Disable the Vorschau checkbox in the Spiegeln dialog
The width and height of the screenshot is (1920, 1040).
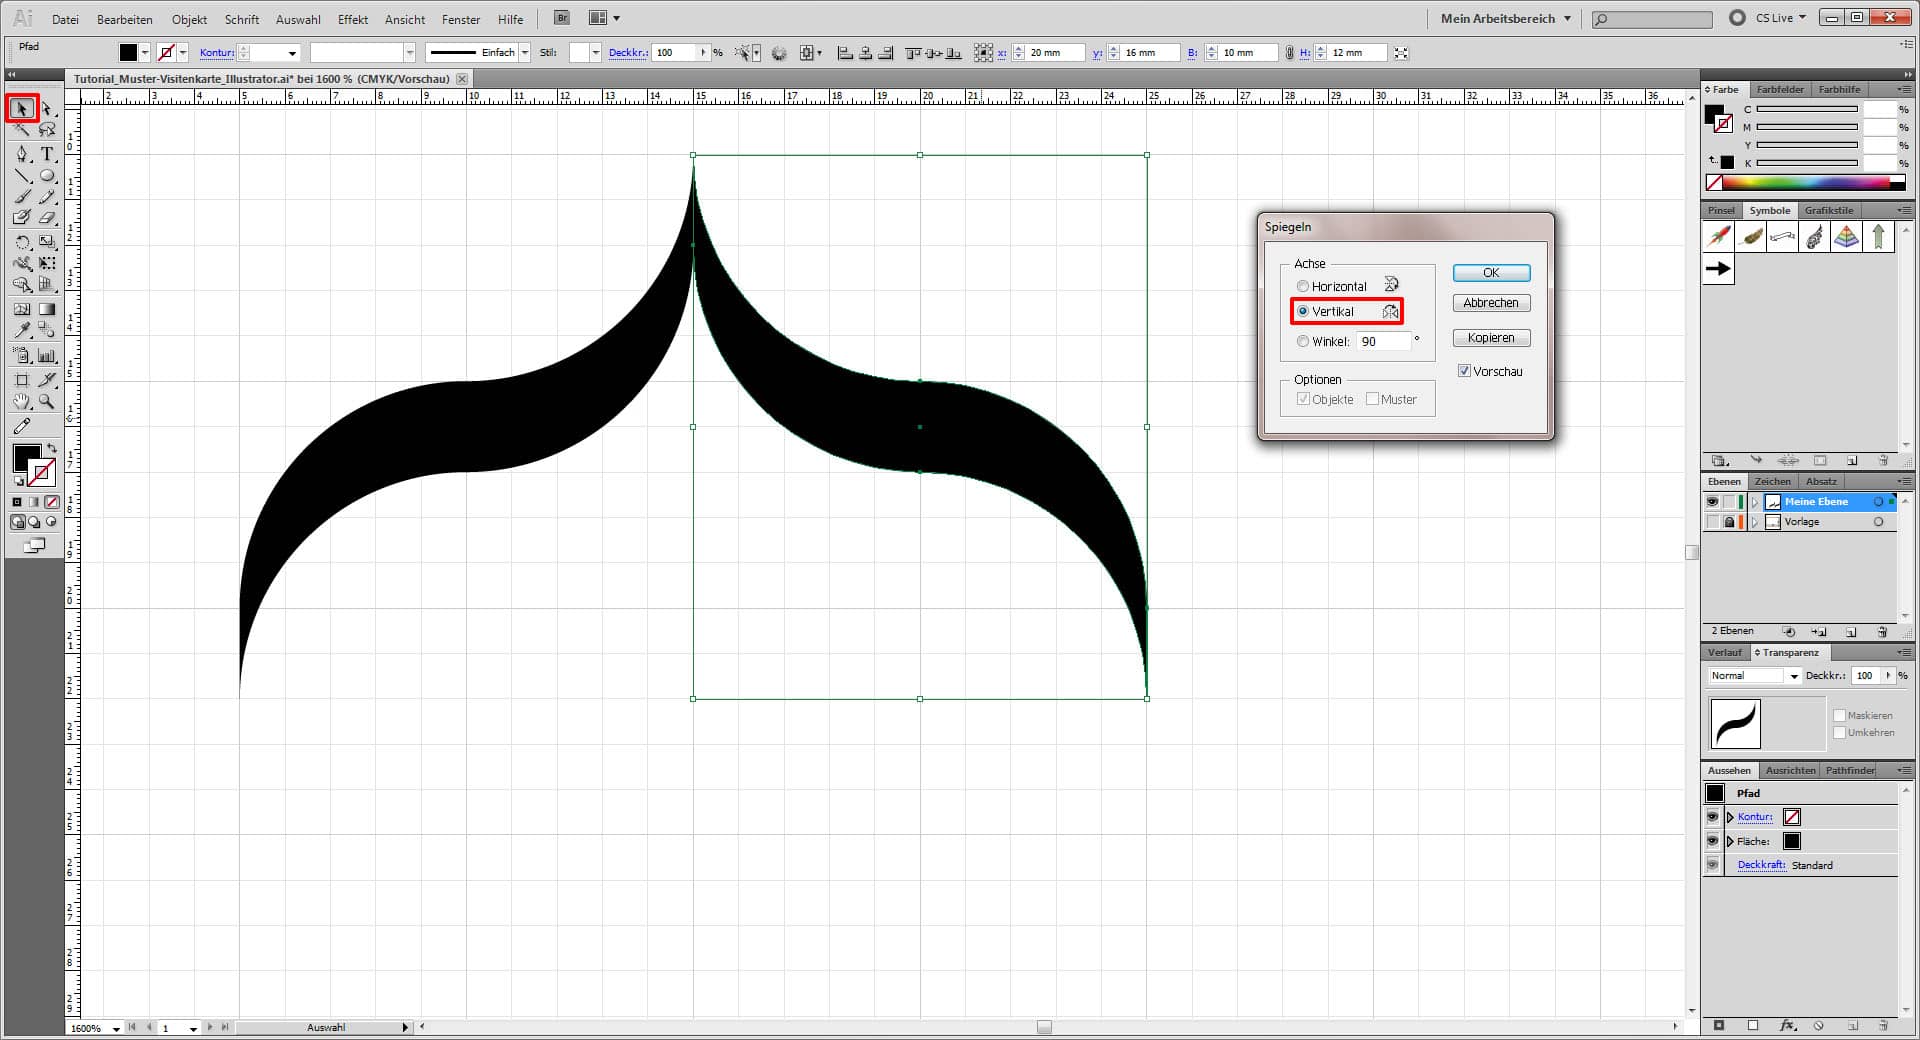1464,371
